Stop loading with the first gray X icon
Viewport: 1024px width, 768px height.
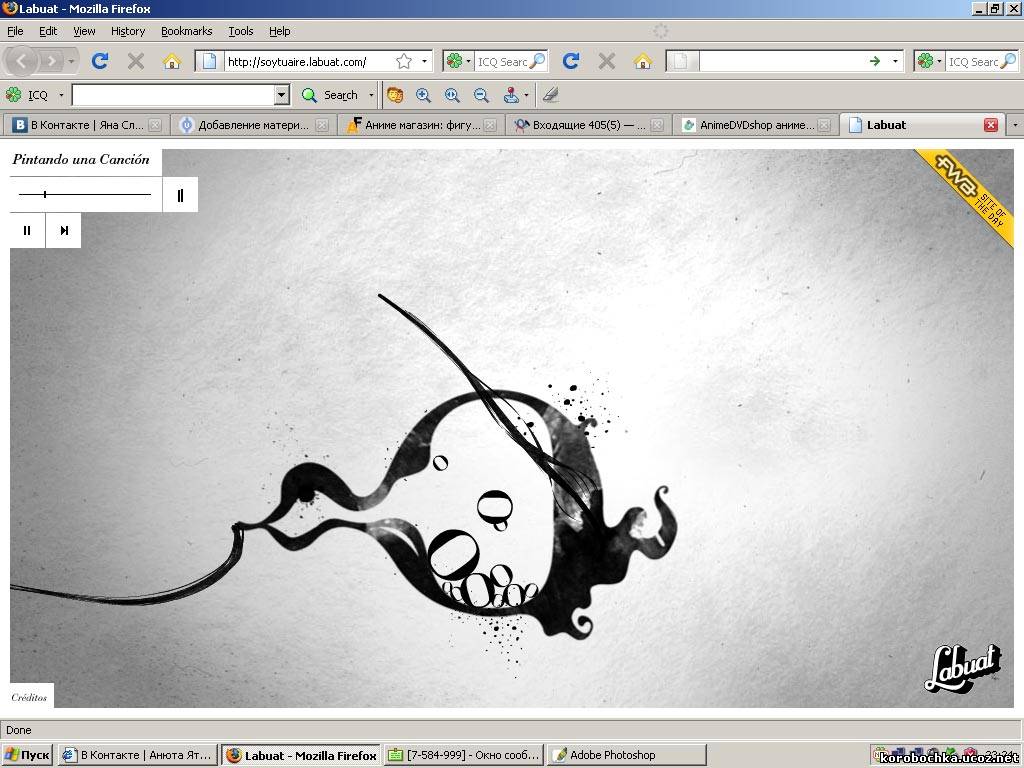[136, 61]
